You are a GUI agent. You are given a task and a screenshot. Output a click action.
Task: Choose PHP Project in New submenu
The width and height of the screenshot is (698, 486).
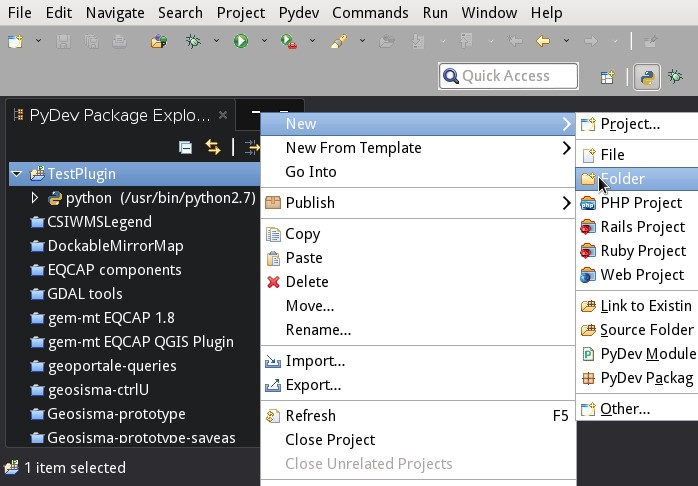[x=637, y=203]
